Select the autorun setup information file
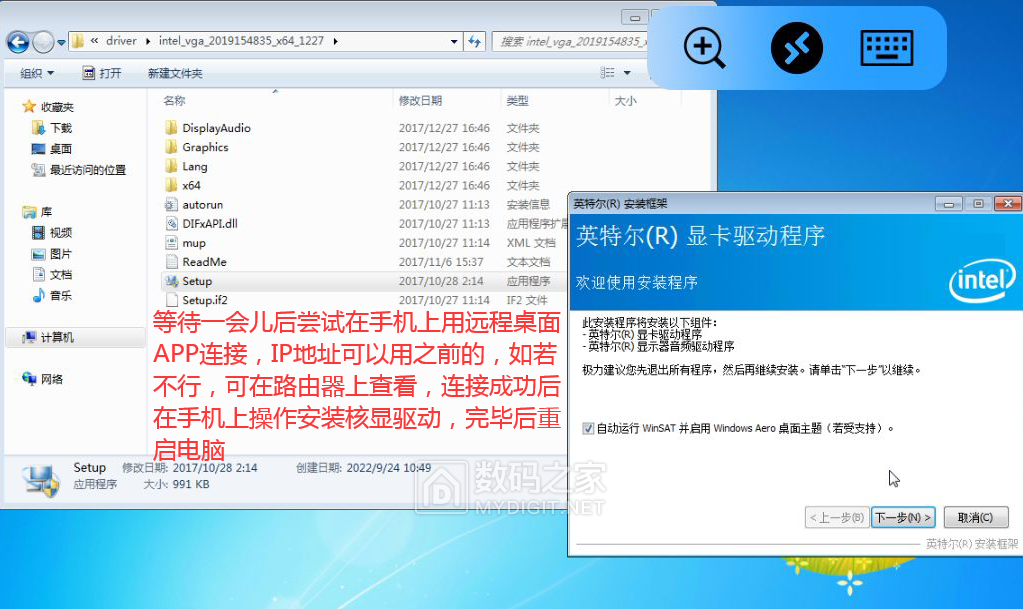 (202, 205)
